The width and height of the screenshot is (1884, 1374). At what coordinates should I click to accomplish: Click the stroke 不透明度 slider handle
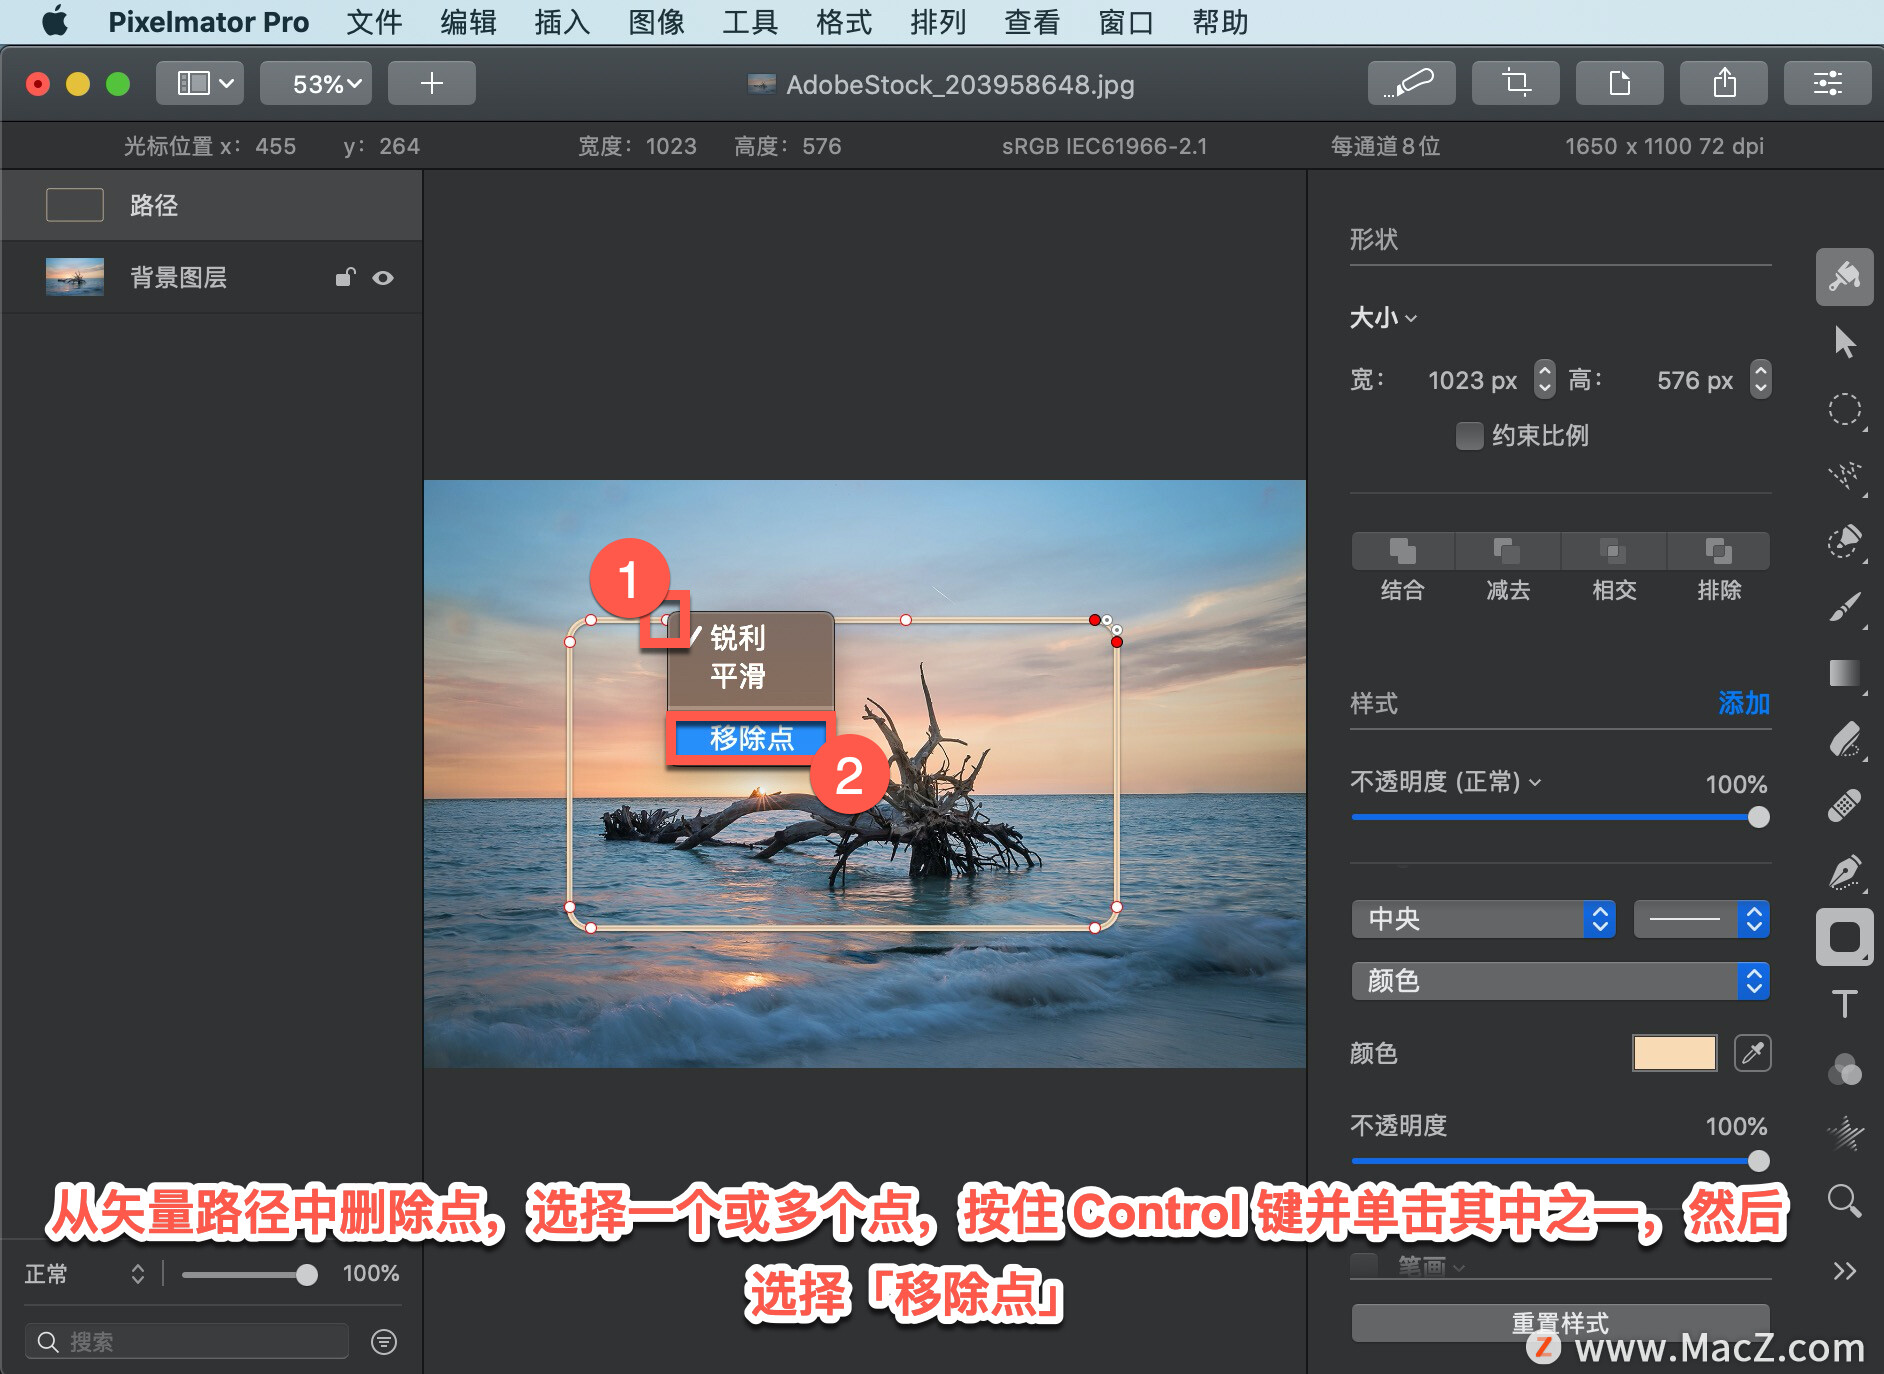1758,1161
